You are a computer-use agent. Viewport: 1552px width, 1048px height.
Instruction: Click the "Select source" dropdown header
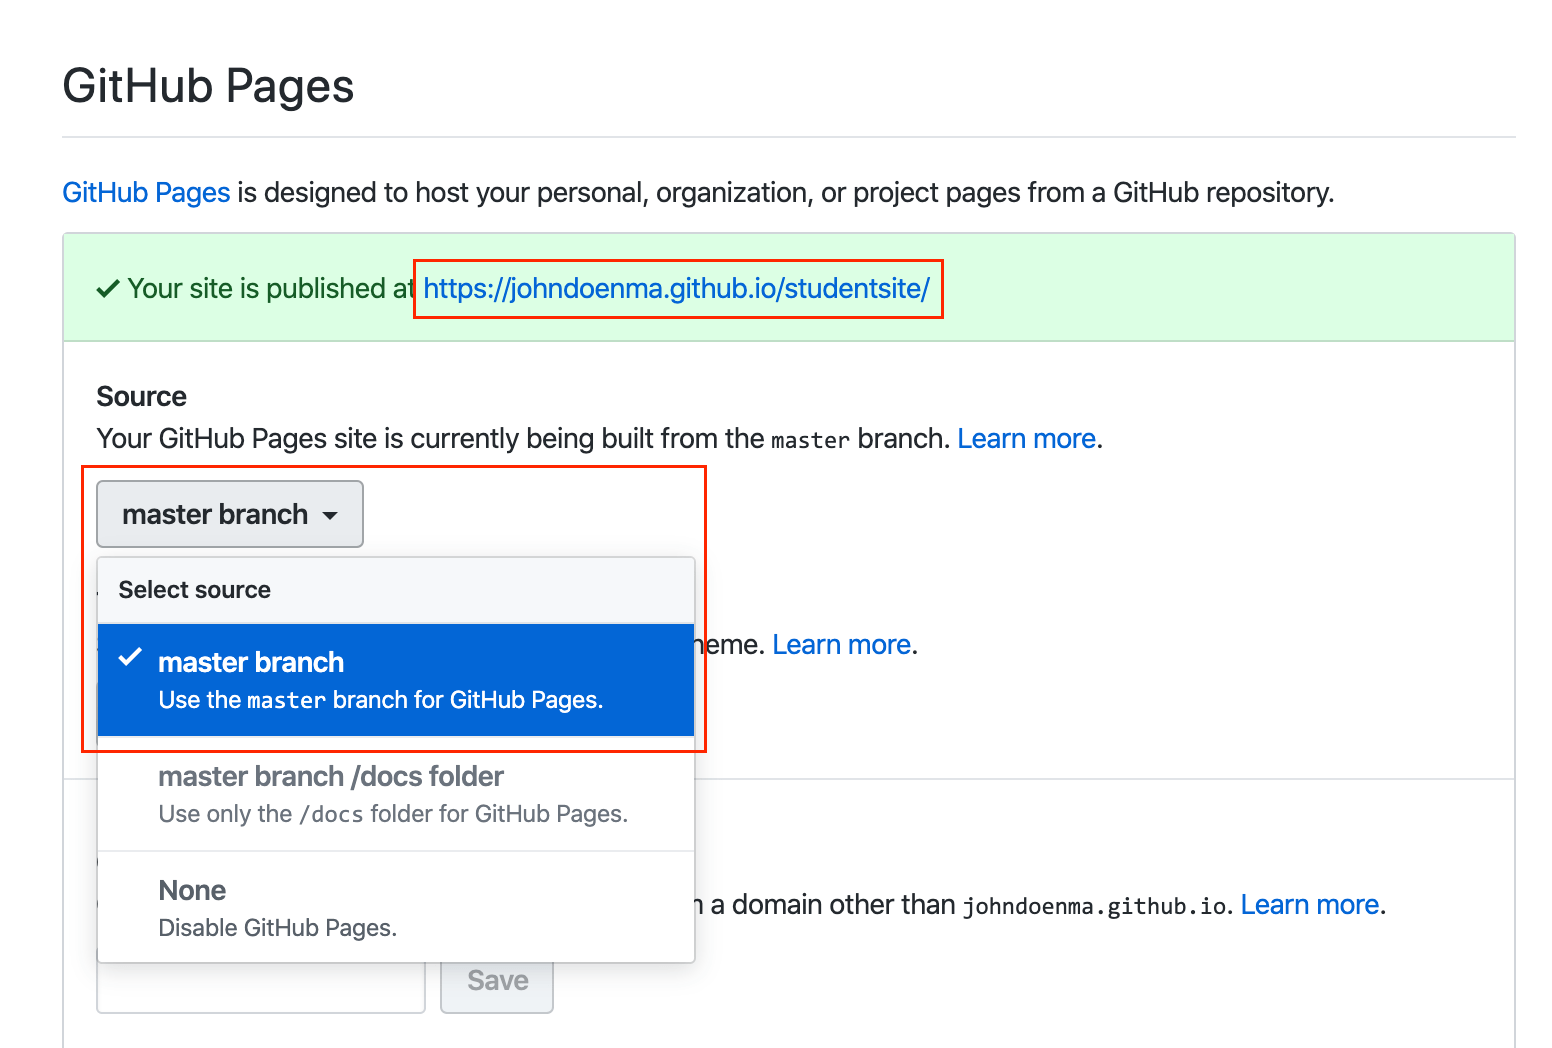[x=195, y=590]
